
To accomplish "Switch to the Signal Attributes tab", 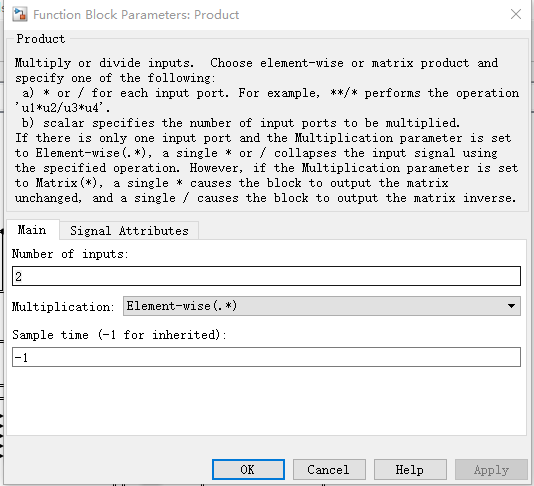I will click(129, 231).
